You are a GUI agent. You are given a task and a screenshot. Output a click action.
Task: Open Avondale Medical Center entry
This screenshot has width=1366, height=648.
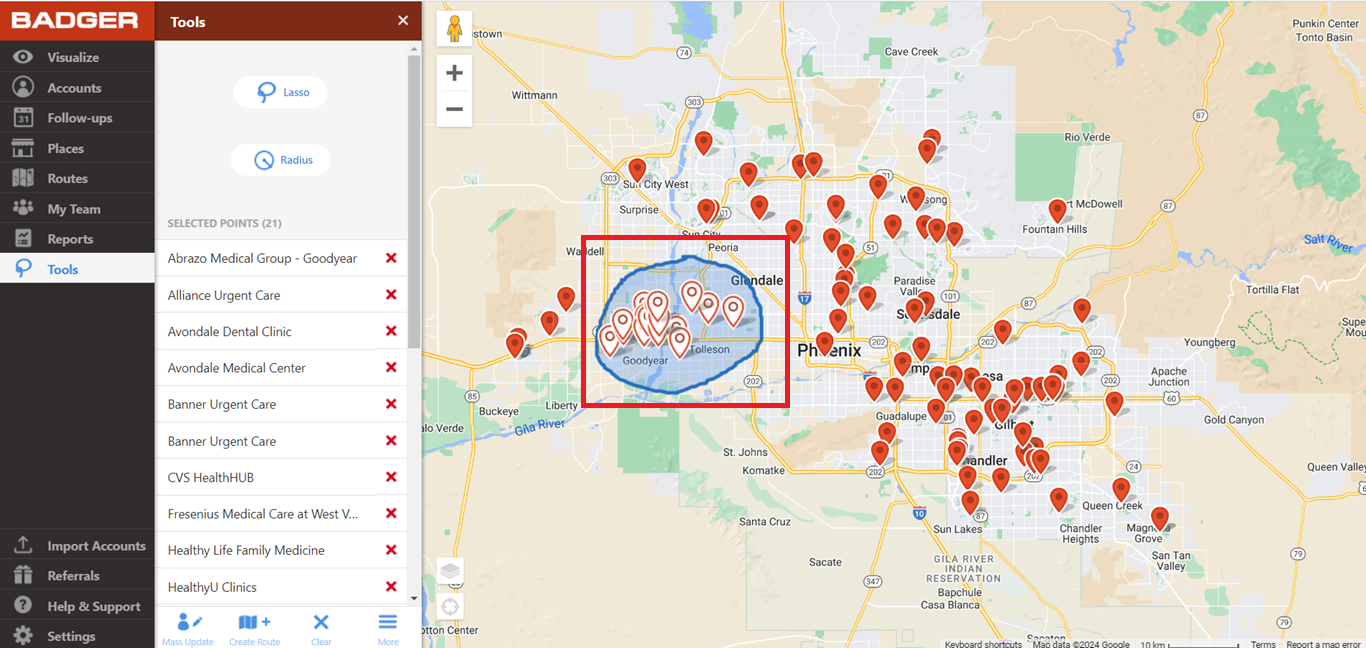coord(237,368)
